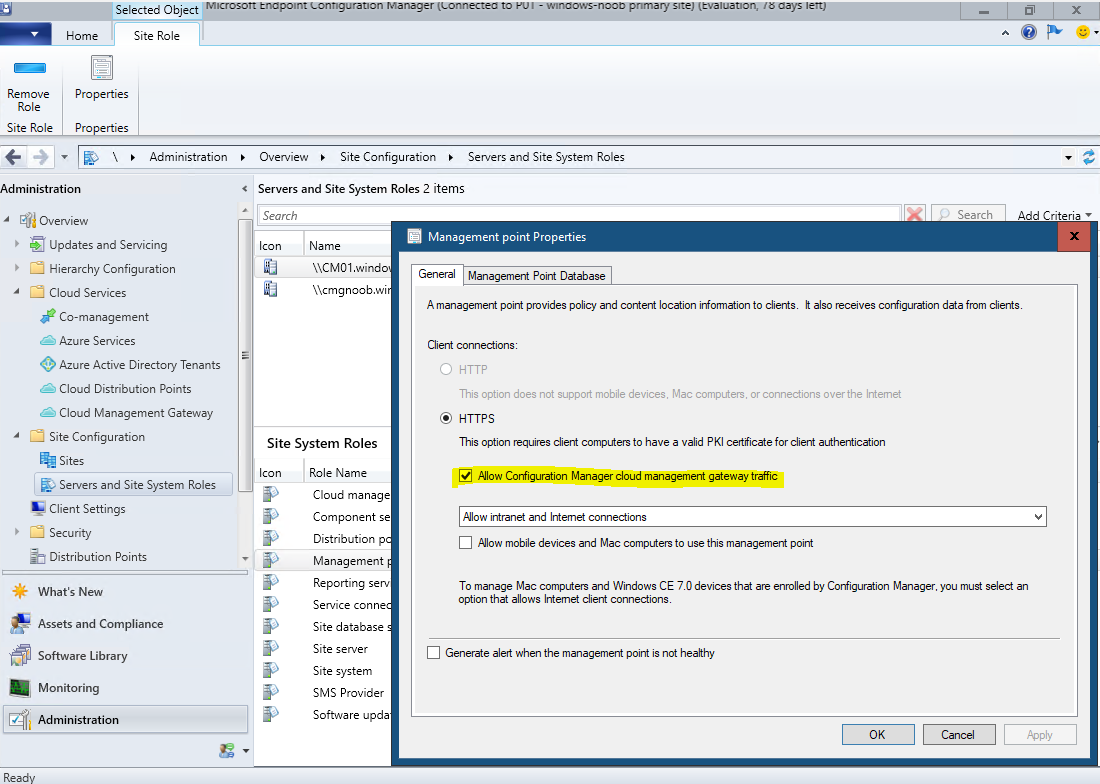Select Servers and Site System Roles node

tap(133, 485)
